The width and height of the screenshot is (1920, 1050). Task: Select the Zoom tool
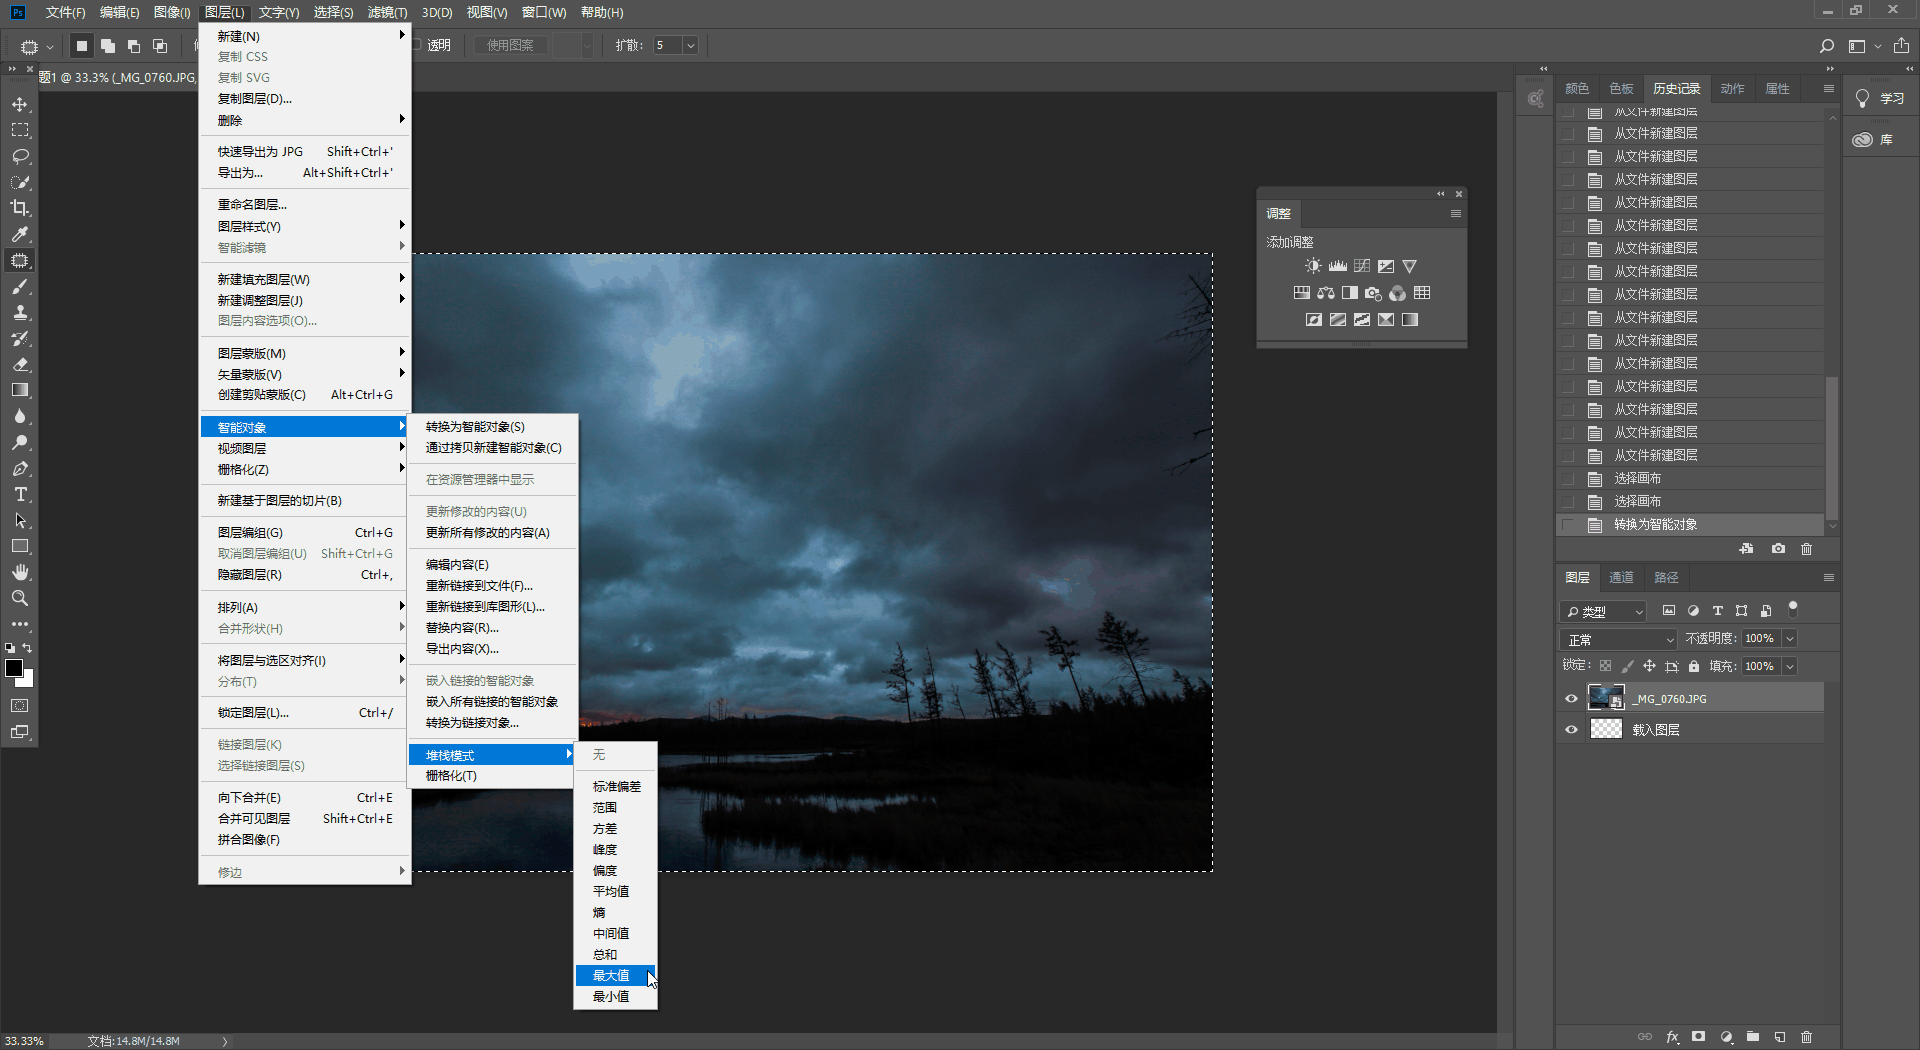[x=20, y=598]
